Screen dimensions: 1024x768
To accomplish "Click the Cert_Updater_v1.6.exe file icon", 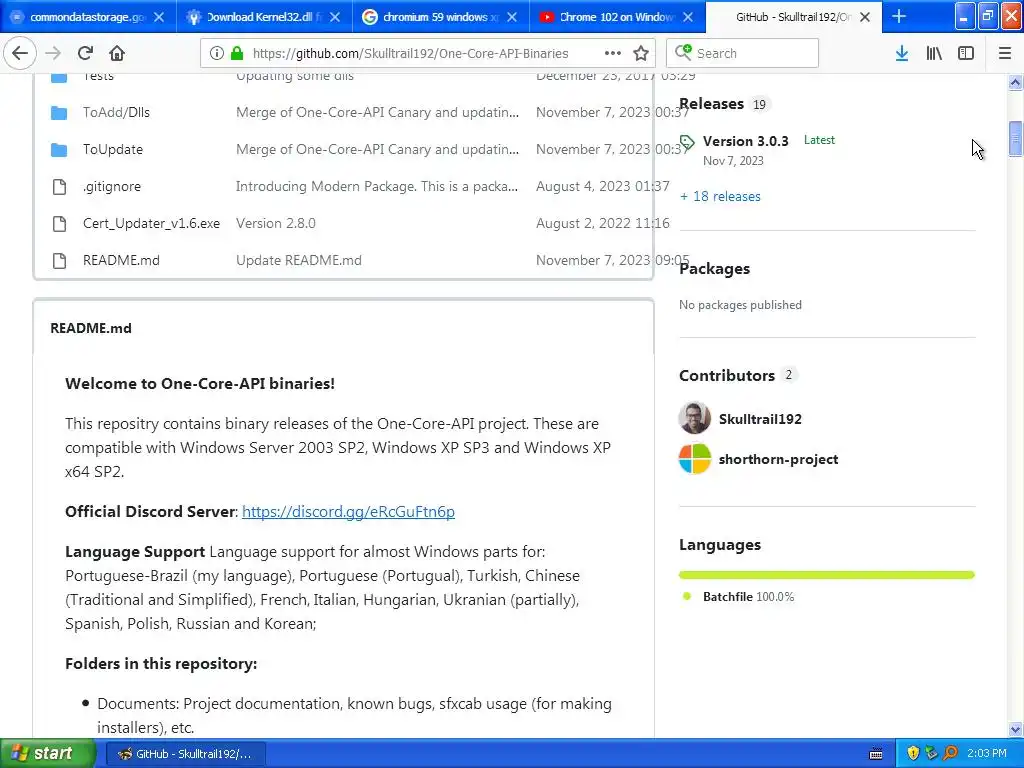I will point(59,223).
